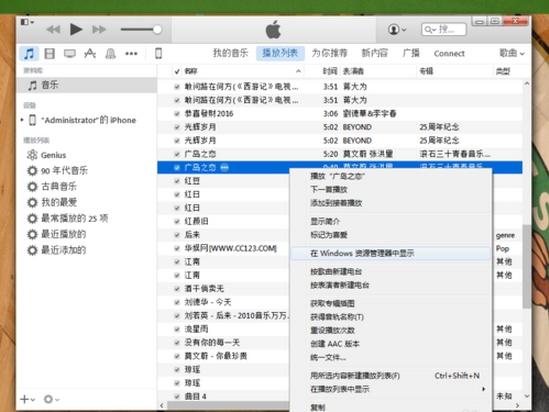Image resolution: width=549 pixels, height=412 pixels.
Task: Open the 最近添加的 smart playlist
Action: coord(63,250)
